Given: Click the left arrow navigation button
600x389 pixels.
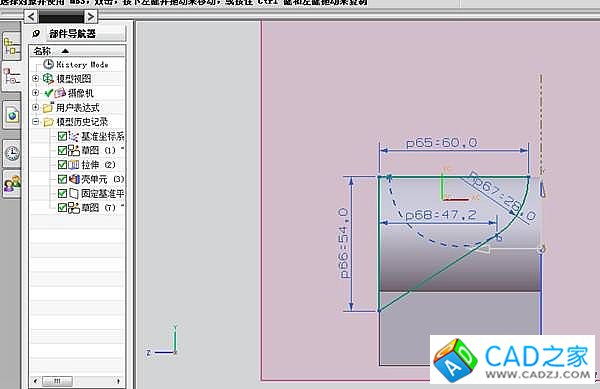Looking at the screenshot, I should pos(31,16).
